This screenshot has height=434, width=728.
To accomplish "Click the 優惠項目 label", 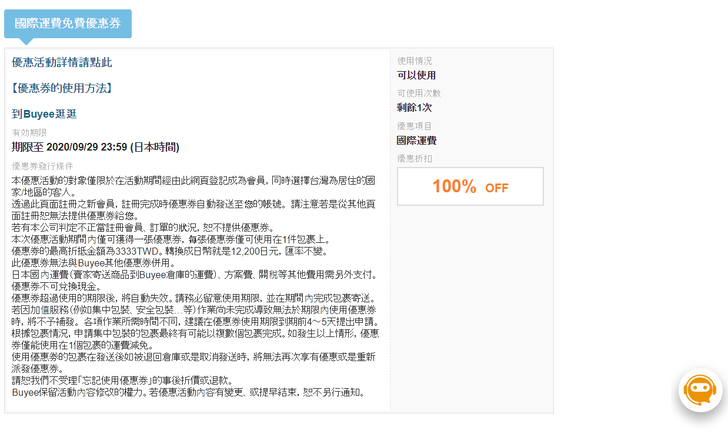I will [x=415, y=126].
